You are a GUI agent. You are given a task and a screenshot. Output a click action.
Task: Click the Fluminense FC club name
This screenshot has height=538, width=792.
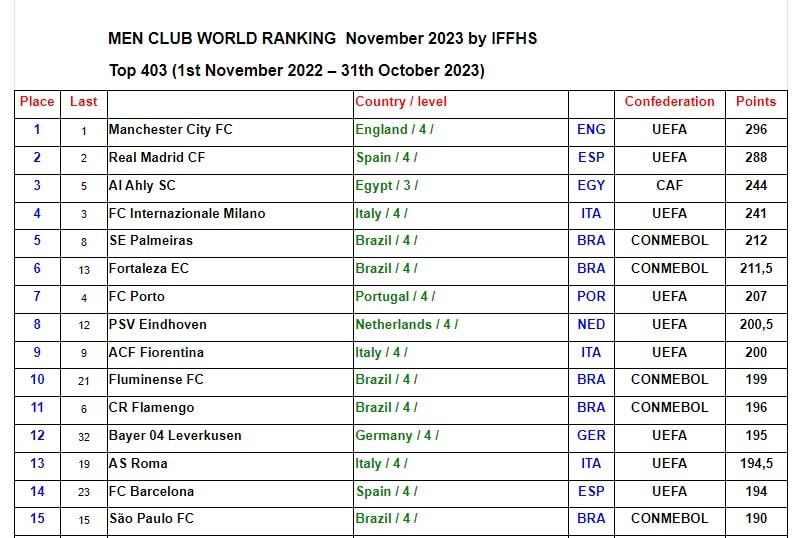coord(156,379)
